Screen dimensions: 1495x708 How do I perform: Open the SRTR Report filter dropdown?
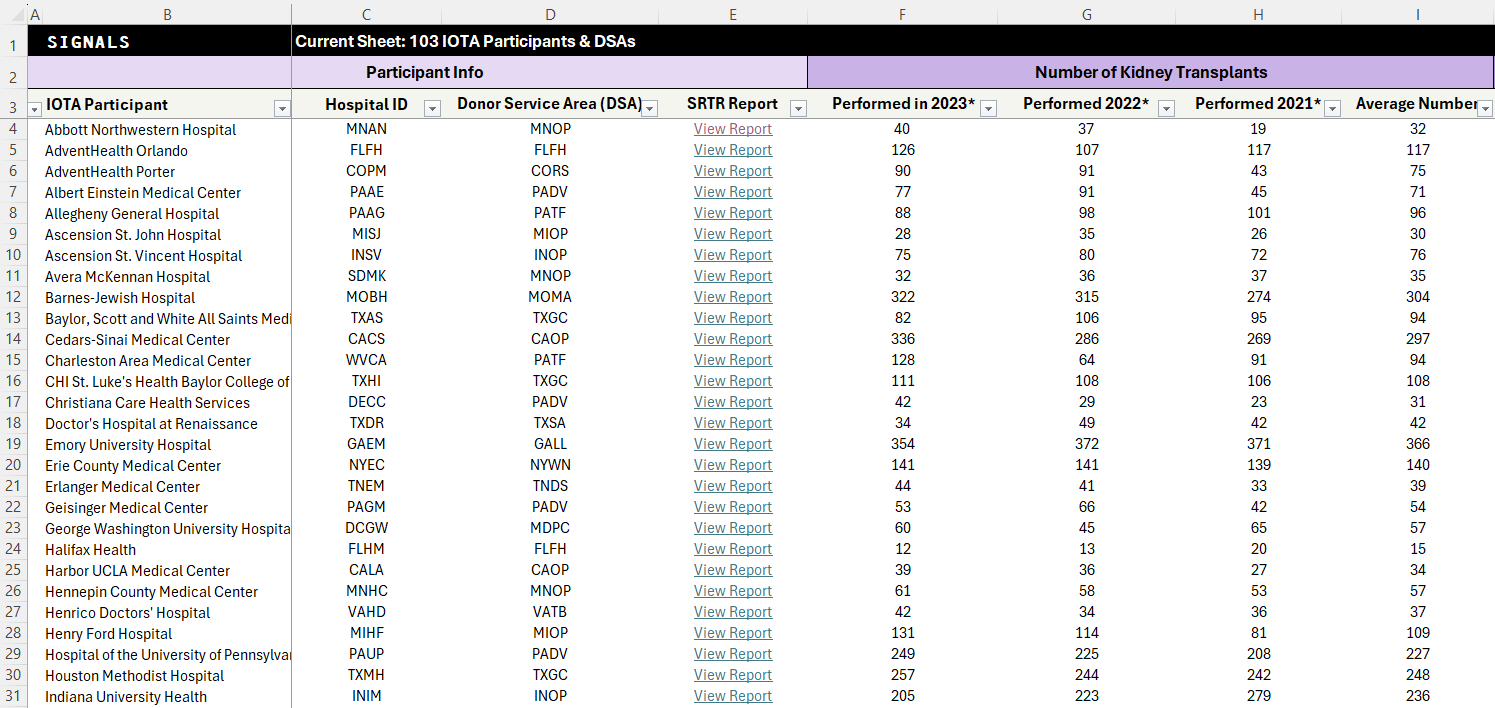tap(798, 108)
